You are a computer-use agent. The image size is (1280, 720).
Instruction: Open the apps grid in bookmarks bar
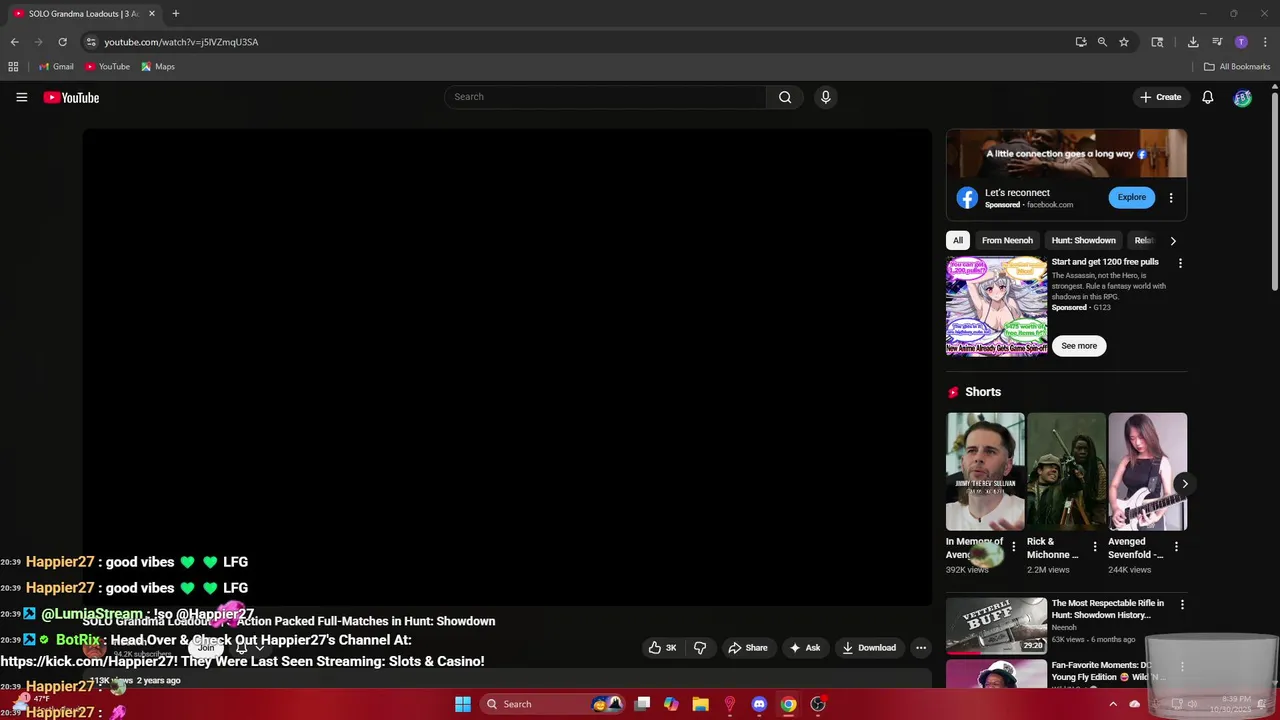(13, 67)
